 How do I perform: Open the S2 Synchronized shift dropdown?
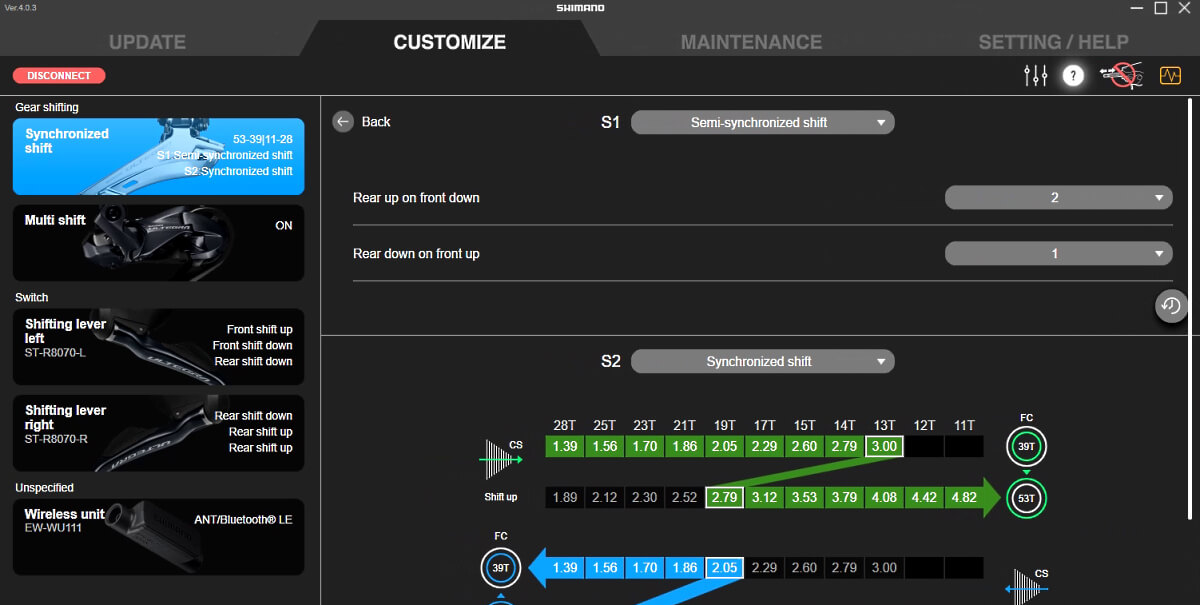coord(762,361)
